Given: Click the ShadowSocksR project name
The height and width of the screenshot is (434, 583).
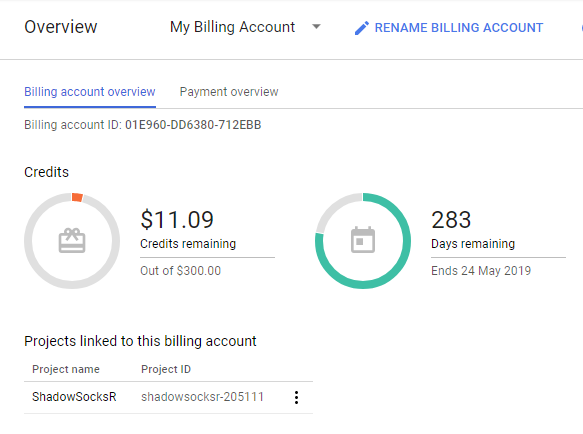Looking at the screenshot, I should point(74,397).
